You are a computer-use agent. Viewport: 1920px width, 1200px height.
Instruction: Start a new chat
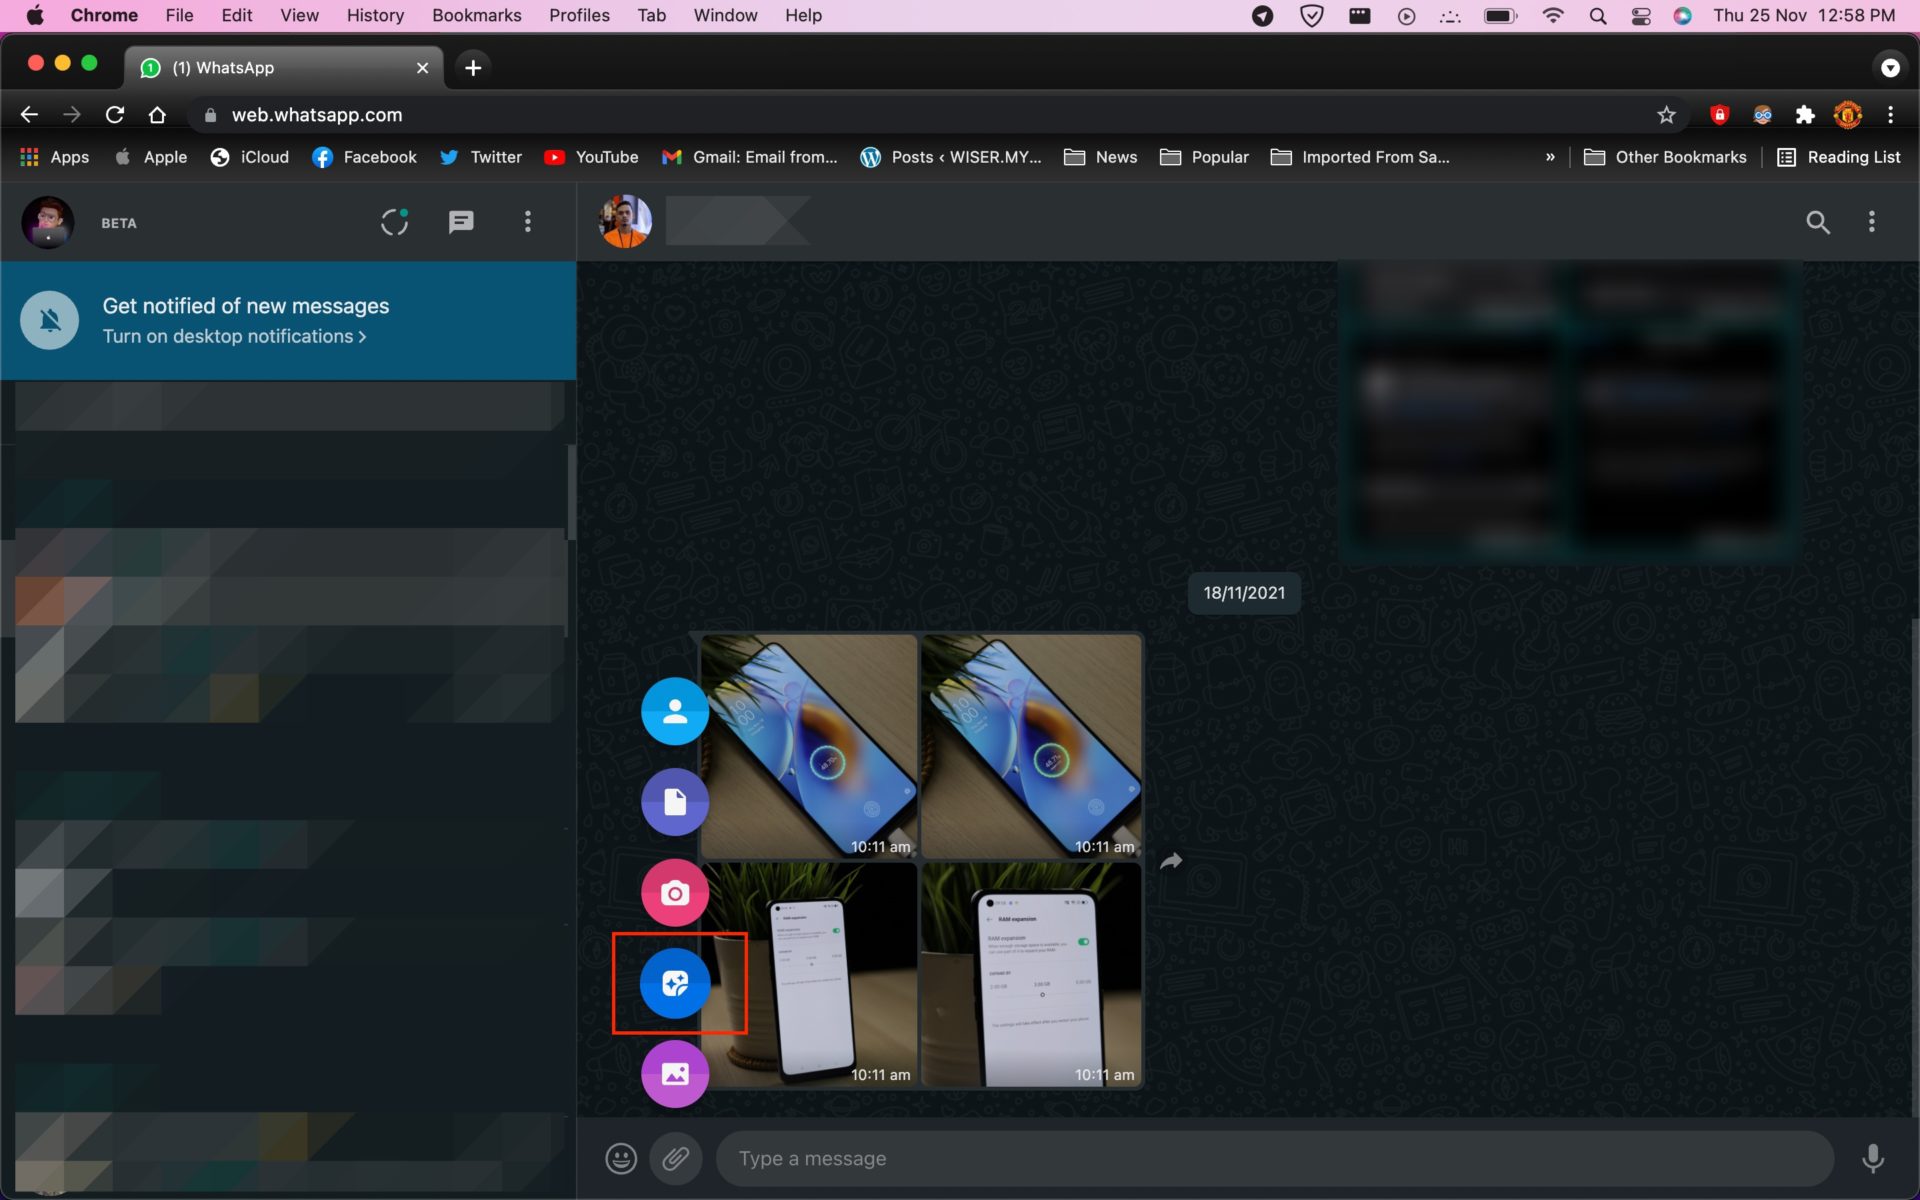tap(461, 222)
